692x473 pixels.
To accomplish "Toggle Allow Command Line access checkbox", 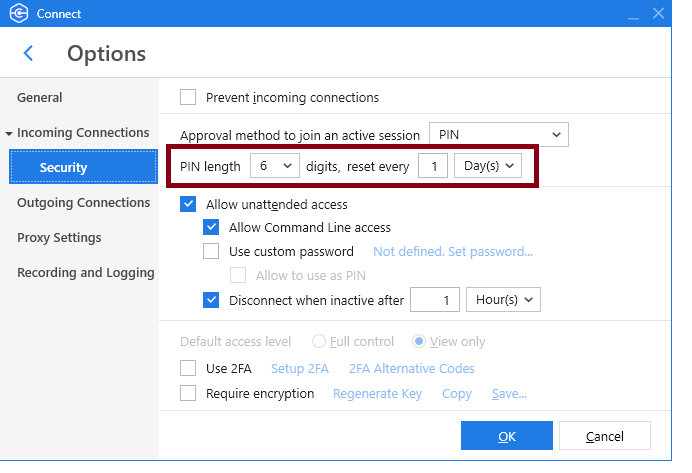I will 211,228.
